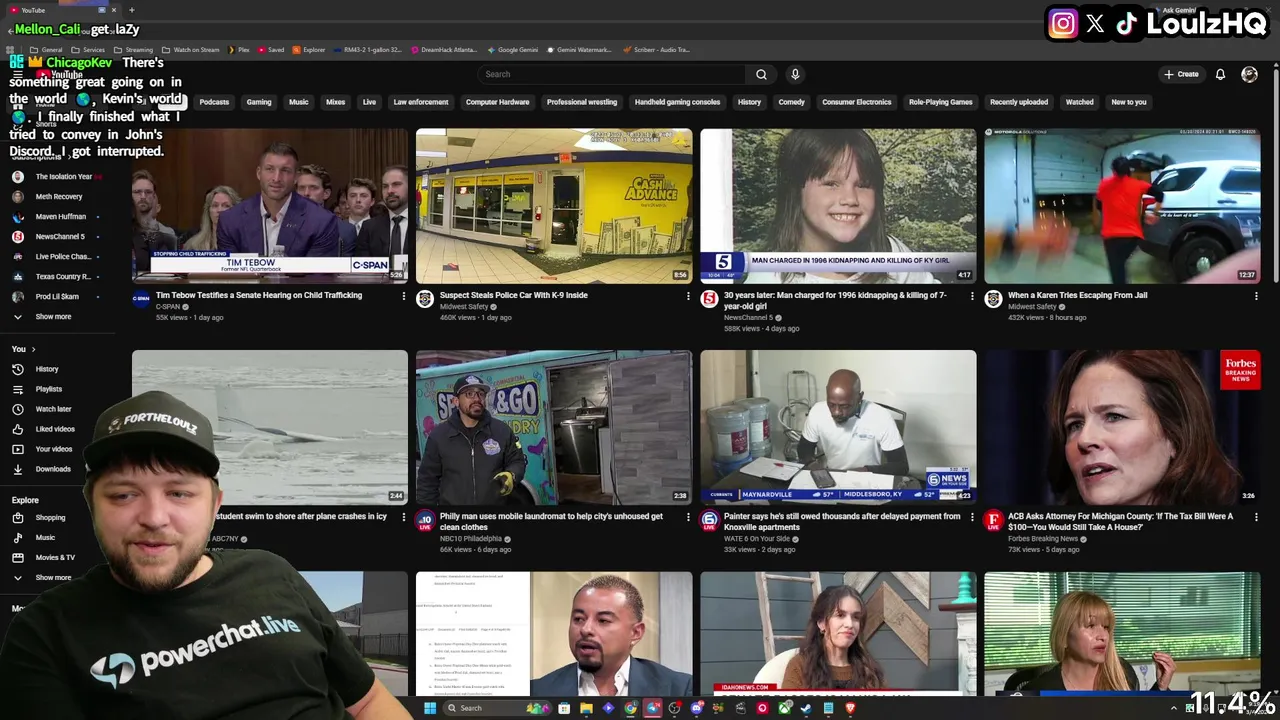Viewport: 1280px width, 720px height.
Task: Open the account avatar menu
Action: click(x=1249, y=74)
